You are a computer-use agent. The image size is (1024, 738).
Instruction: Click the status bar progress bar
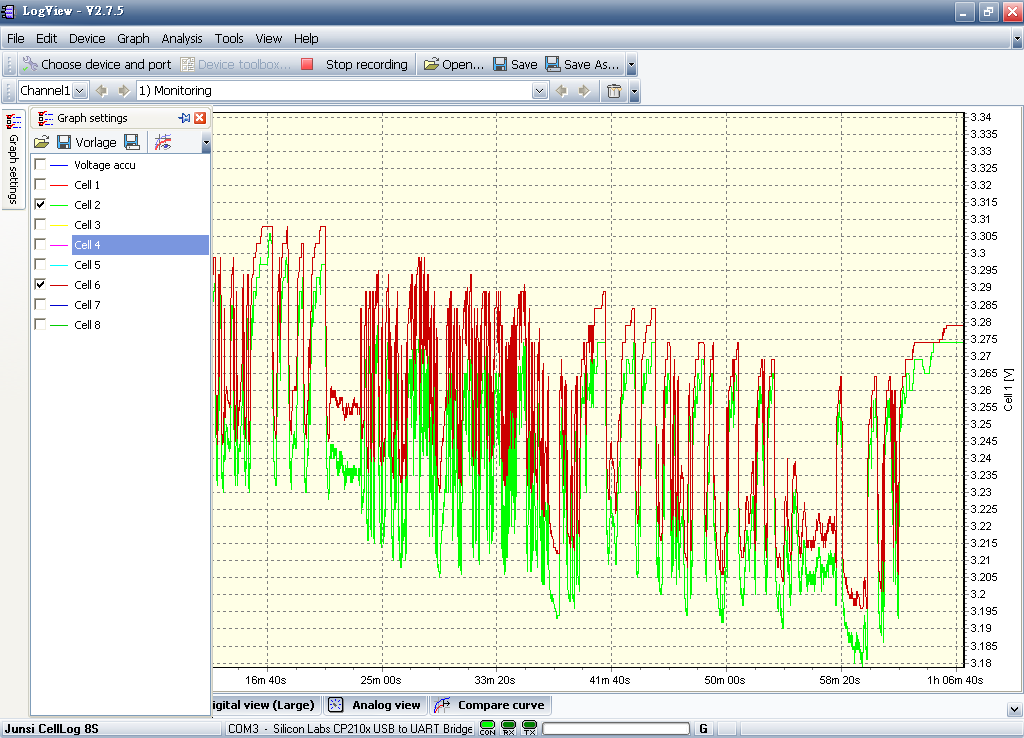click(x=616, y=728)
